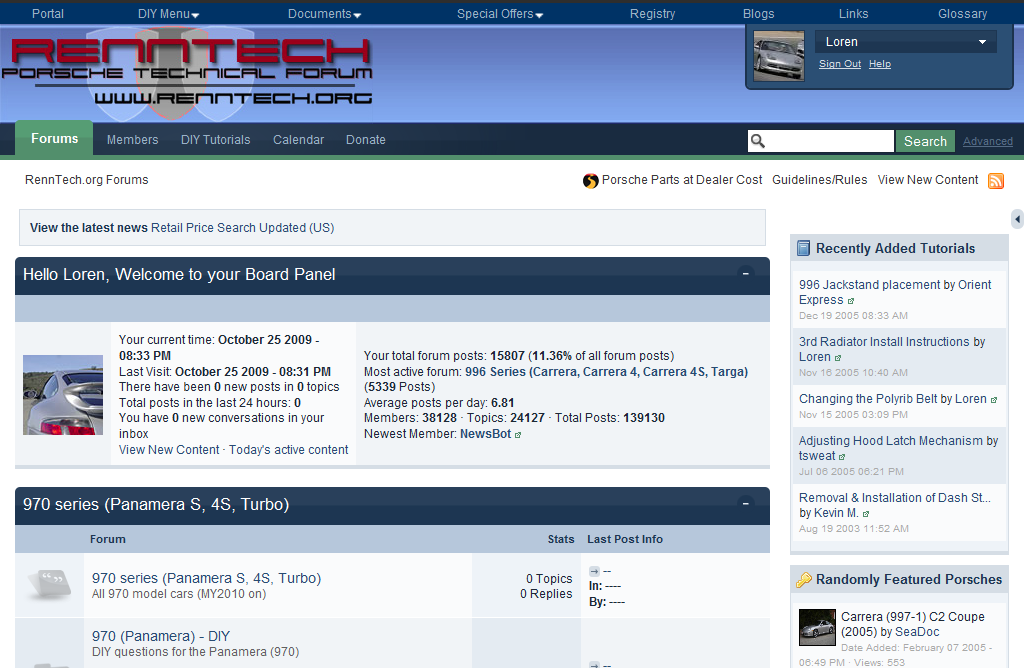Open the DIY Menu dropdown
Image resolution: width=1024 pixels, height=668 pixels.
click(x=168, y=14)
